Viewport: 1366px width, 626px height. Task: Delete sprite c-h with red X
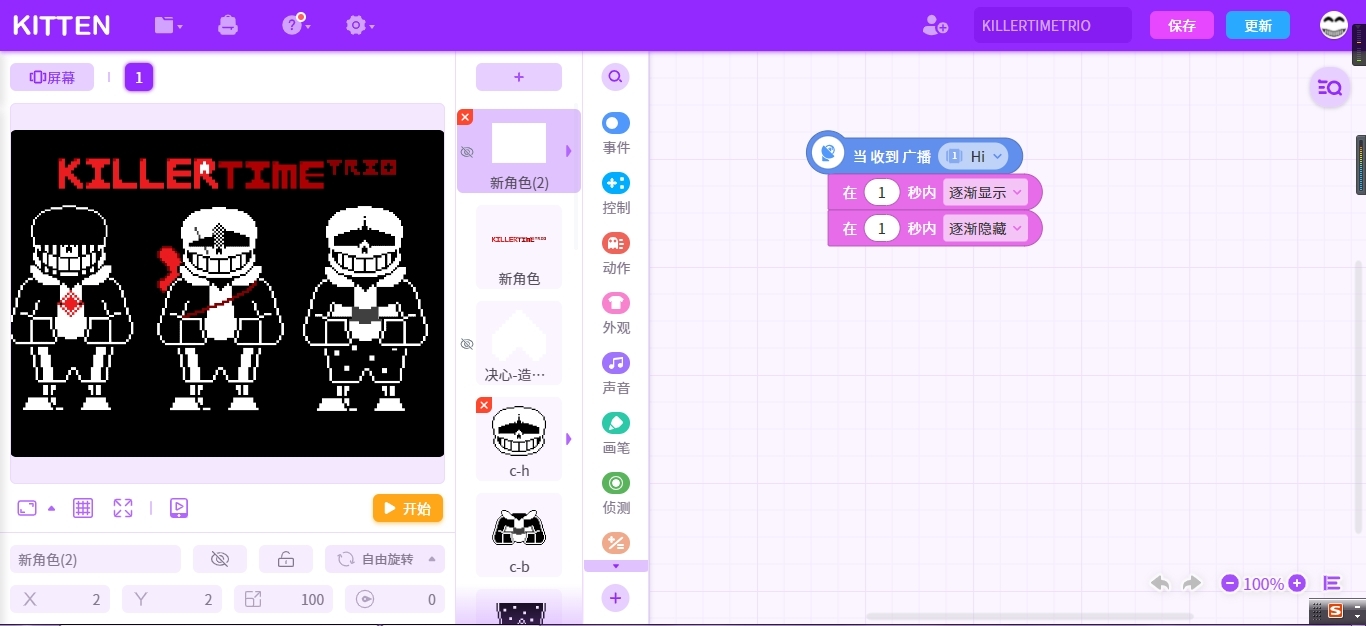[484, 405]
